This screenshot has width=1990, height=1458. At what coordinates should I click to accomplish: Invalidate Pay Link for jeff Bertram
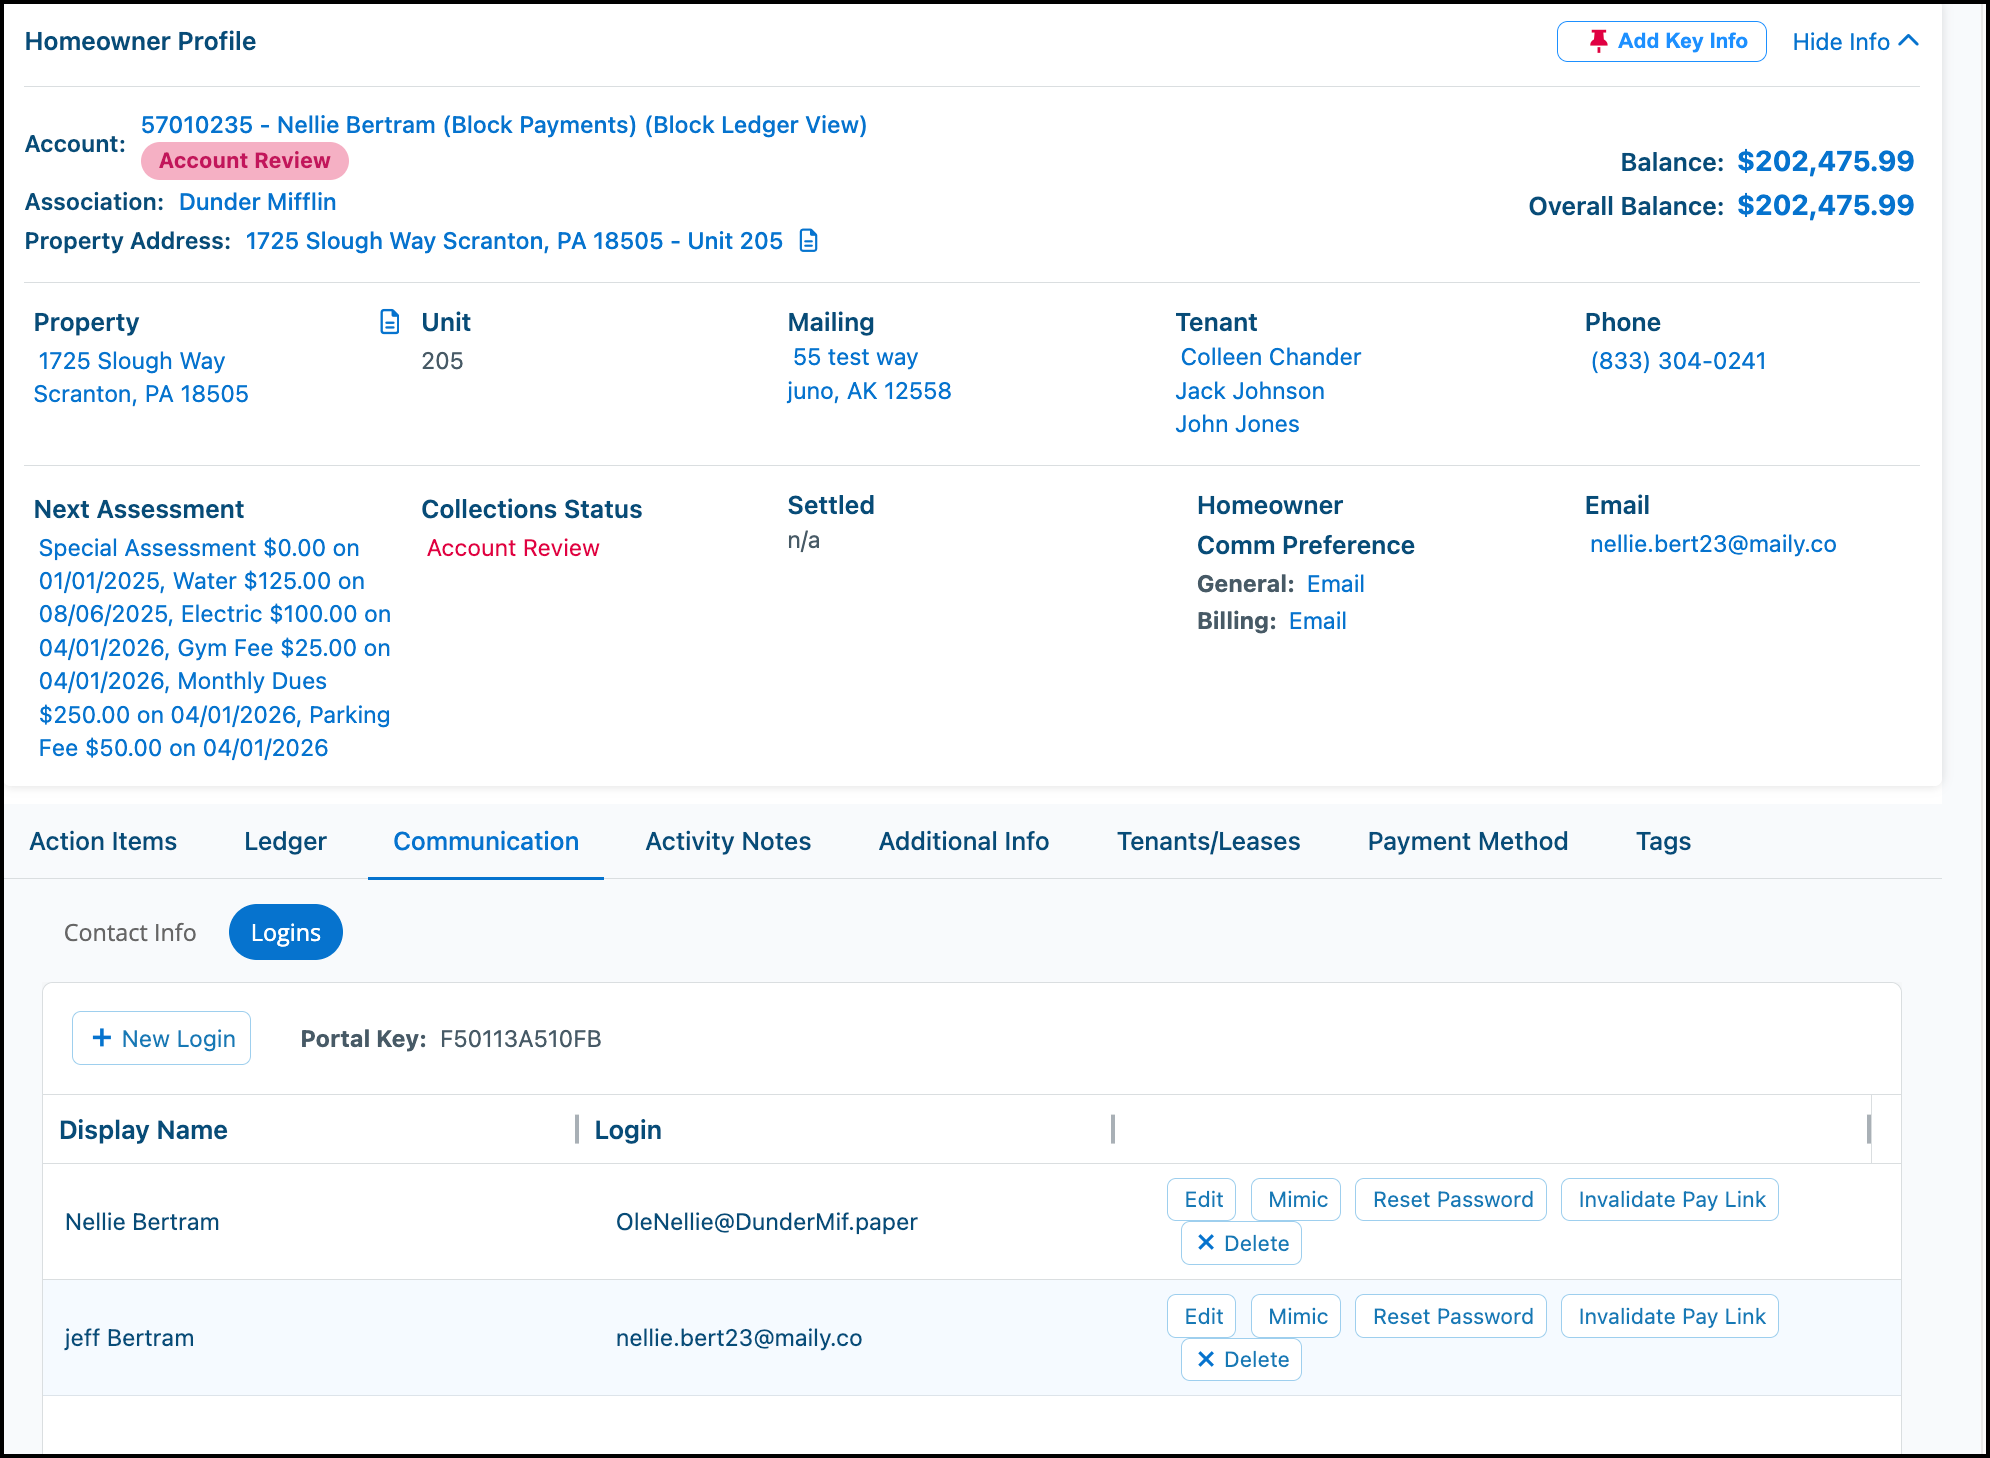(1670, 1316)
